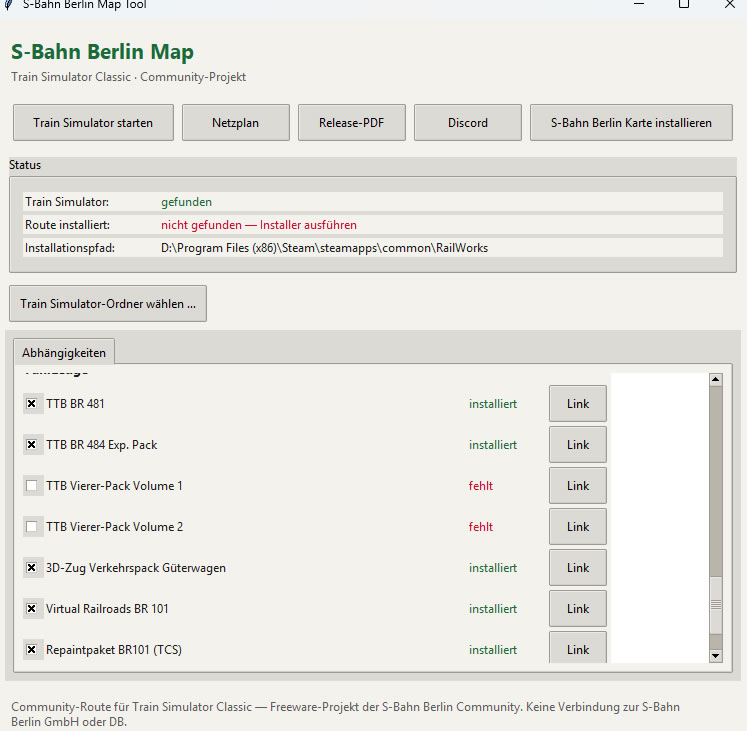The width and height of the screenshot is (747, 731).
Task: Click 'installiert' status of TTB BR 484 Exp. Pack
Action: click(x=493, y=445)
